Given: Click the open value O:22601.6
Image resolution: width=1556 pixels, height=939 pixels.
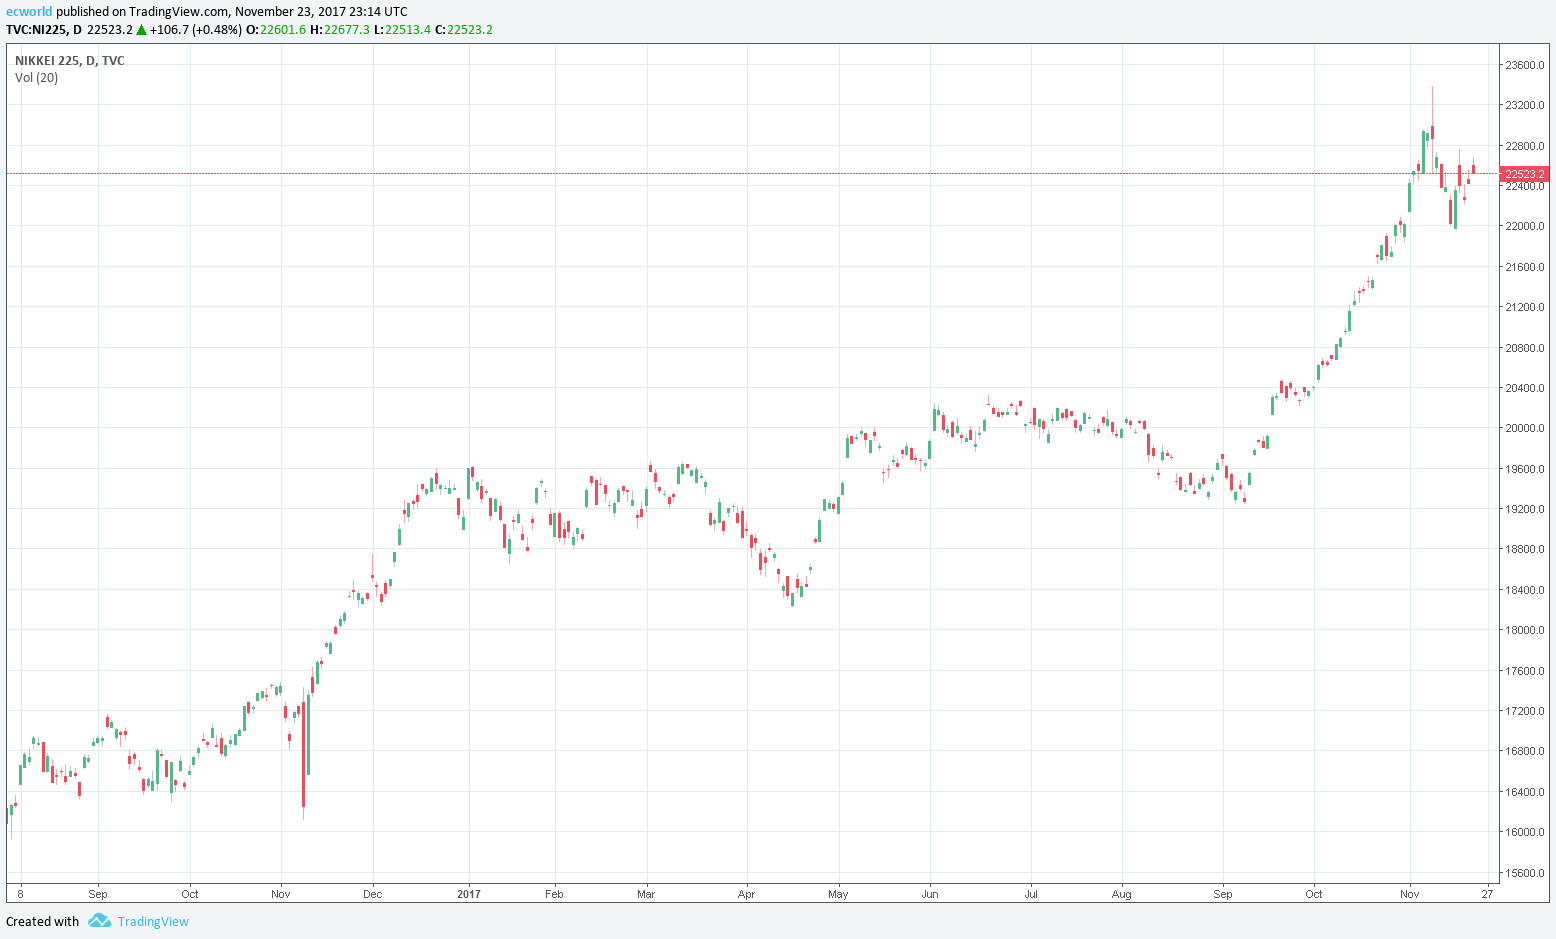Looking at the screenshot, I should tap(276, 30).
